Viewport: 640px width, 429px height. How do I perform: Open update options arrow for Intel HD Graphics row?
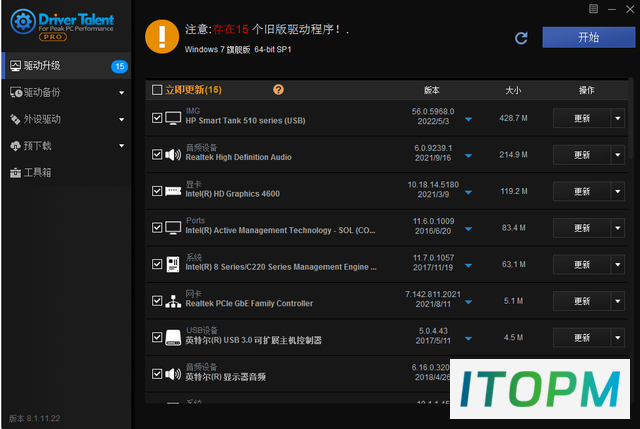point(618,191)
